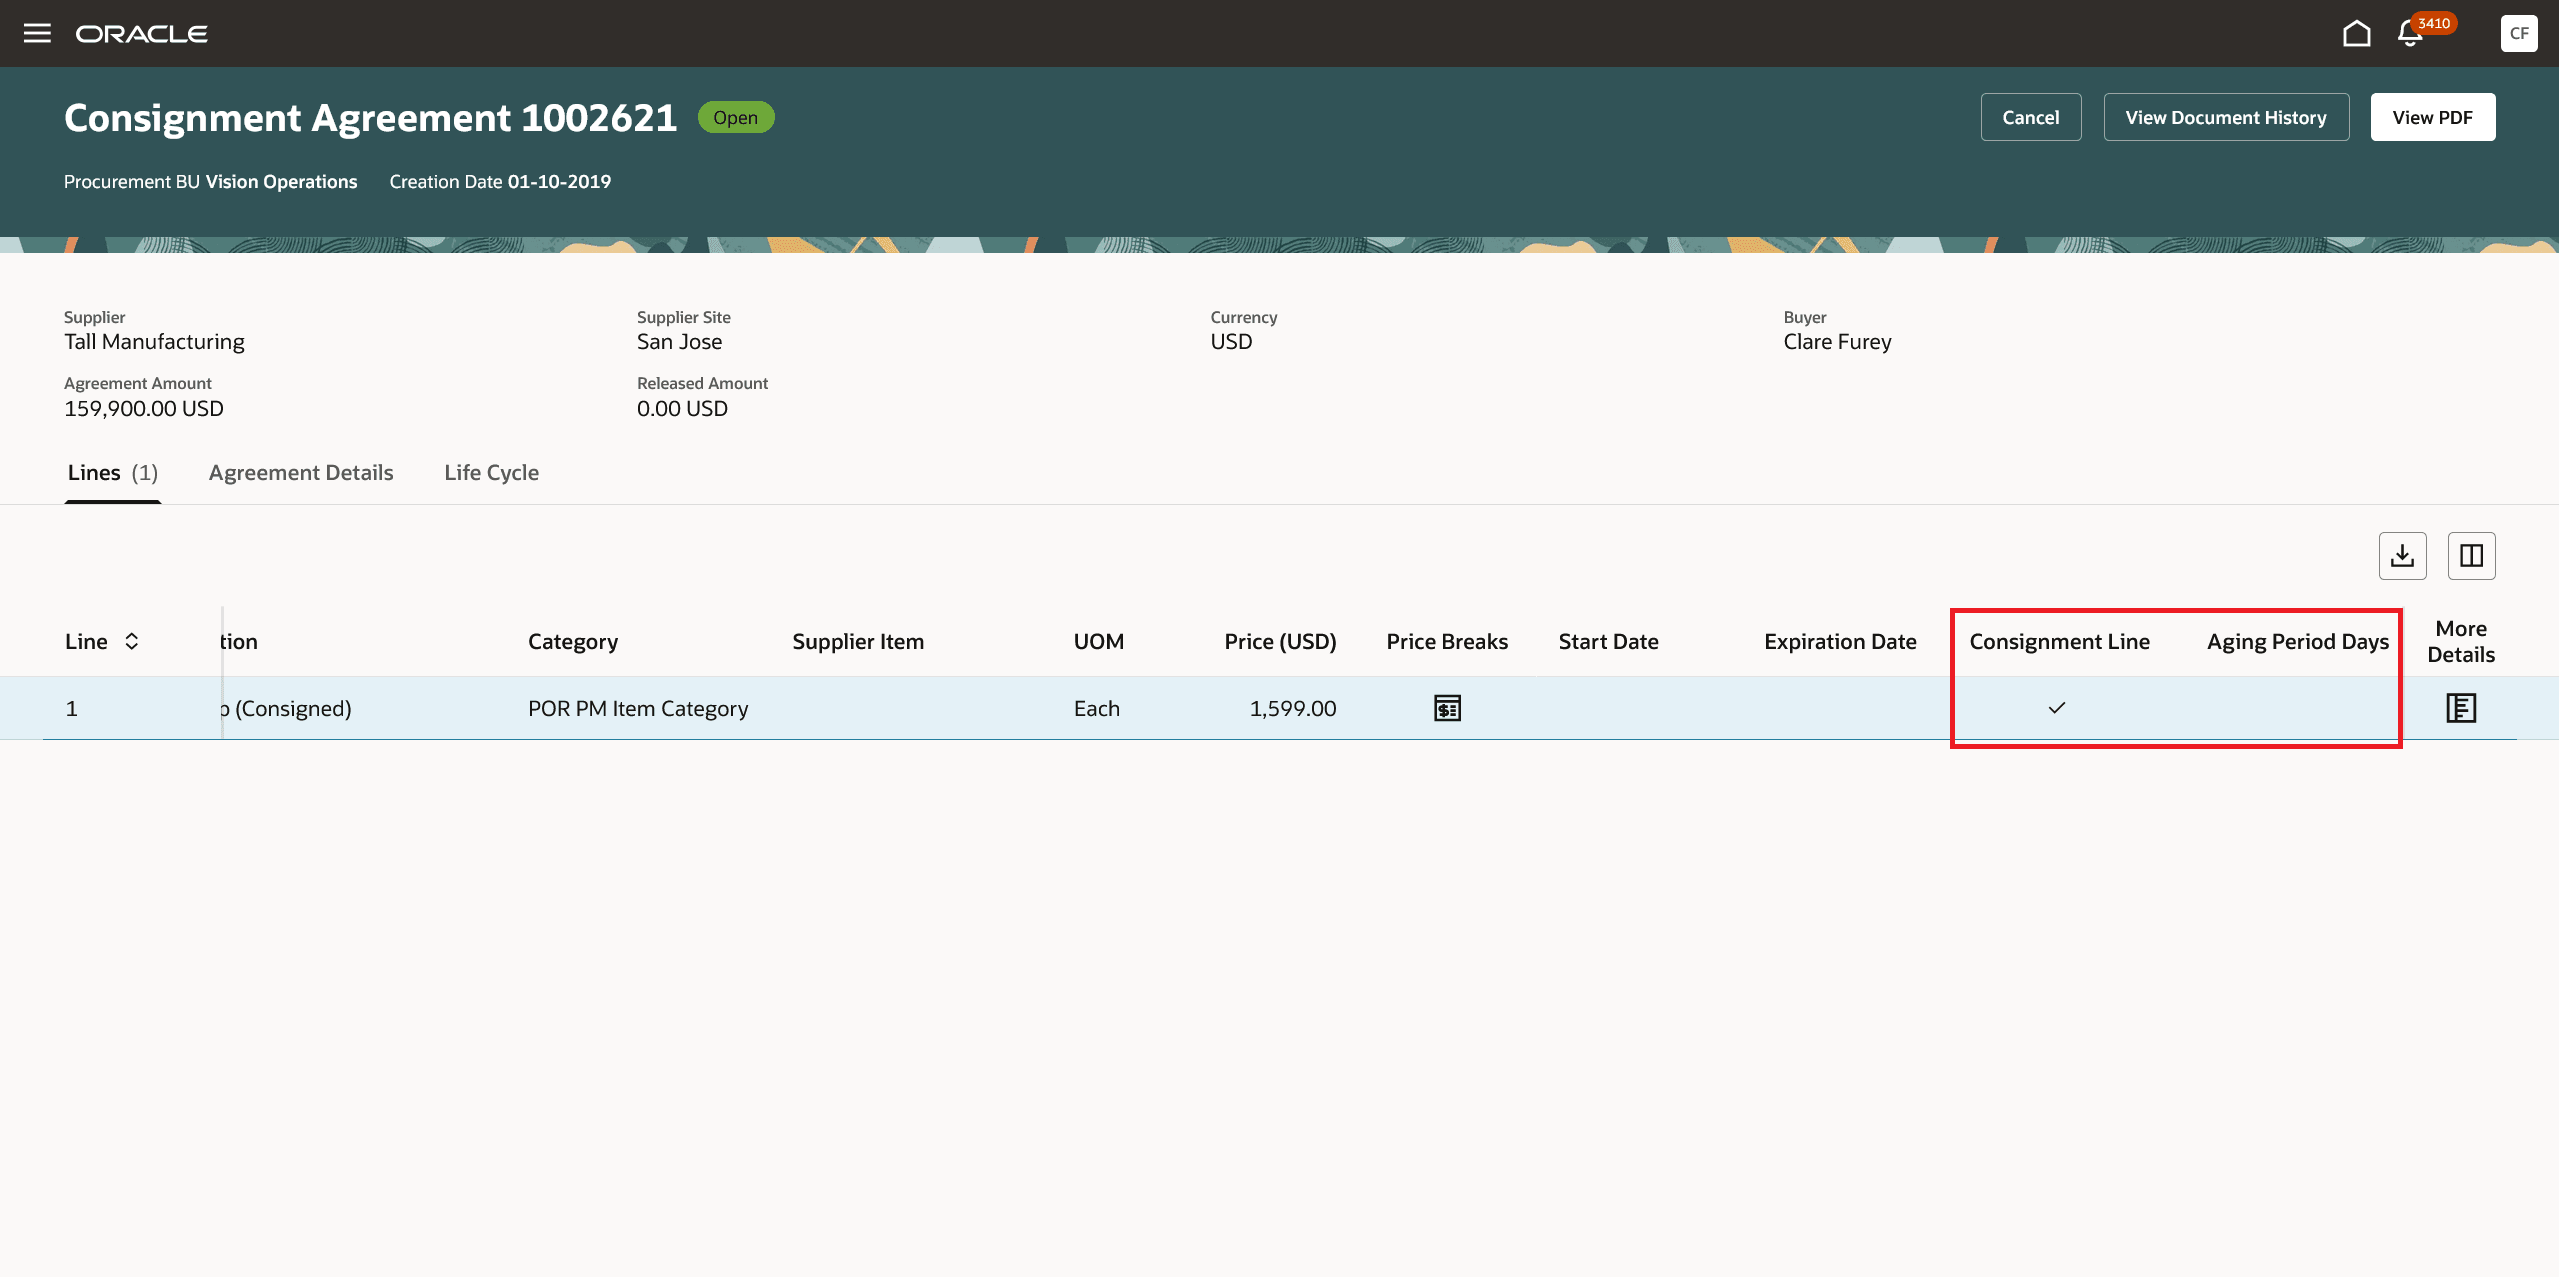
Task: Go to the Home icon
Action: [x=2356, y=34]
